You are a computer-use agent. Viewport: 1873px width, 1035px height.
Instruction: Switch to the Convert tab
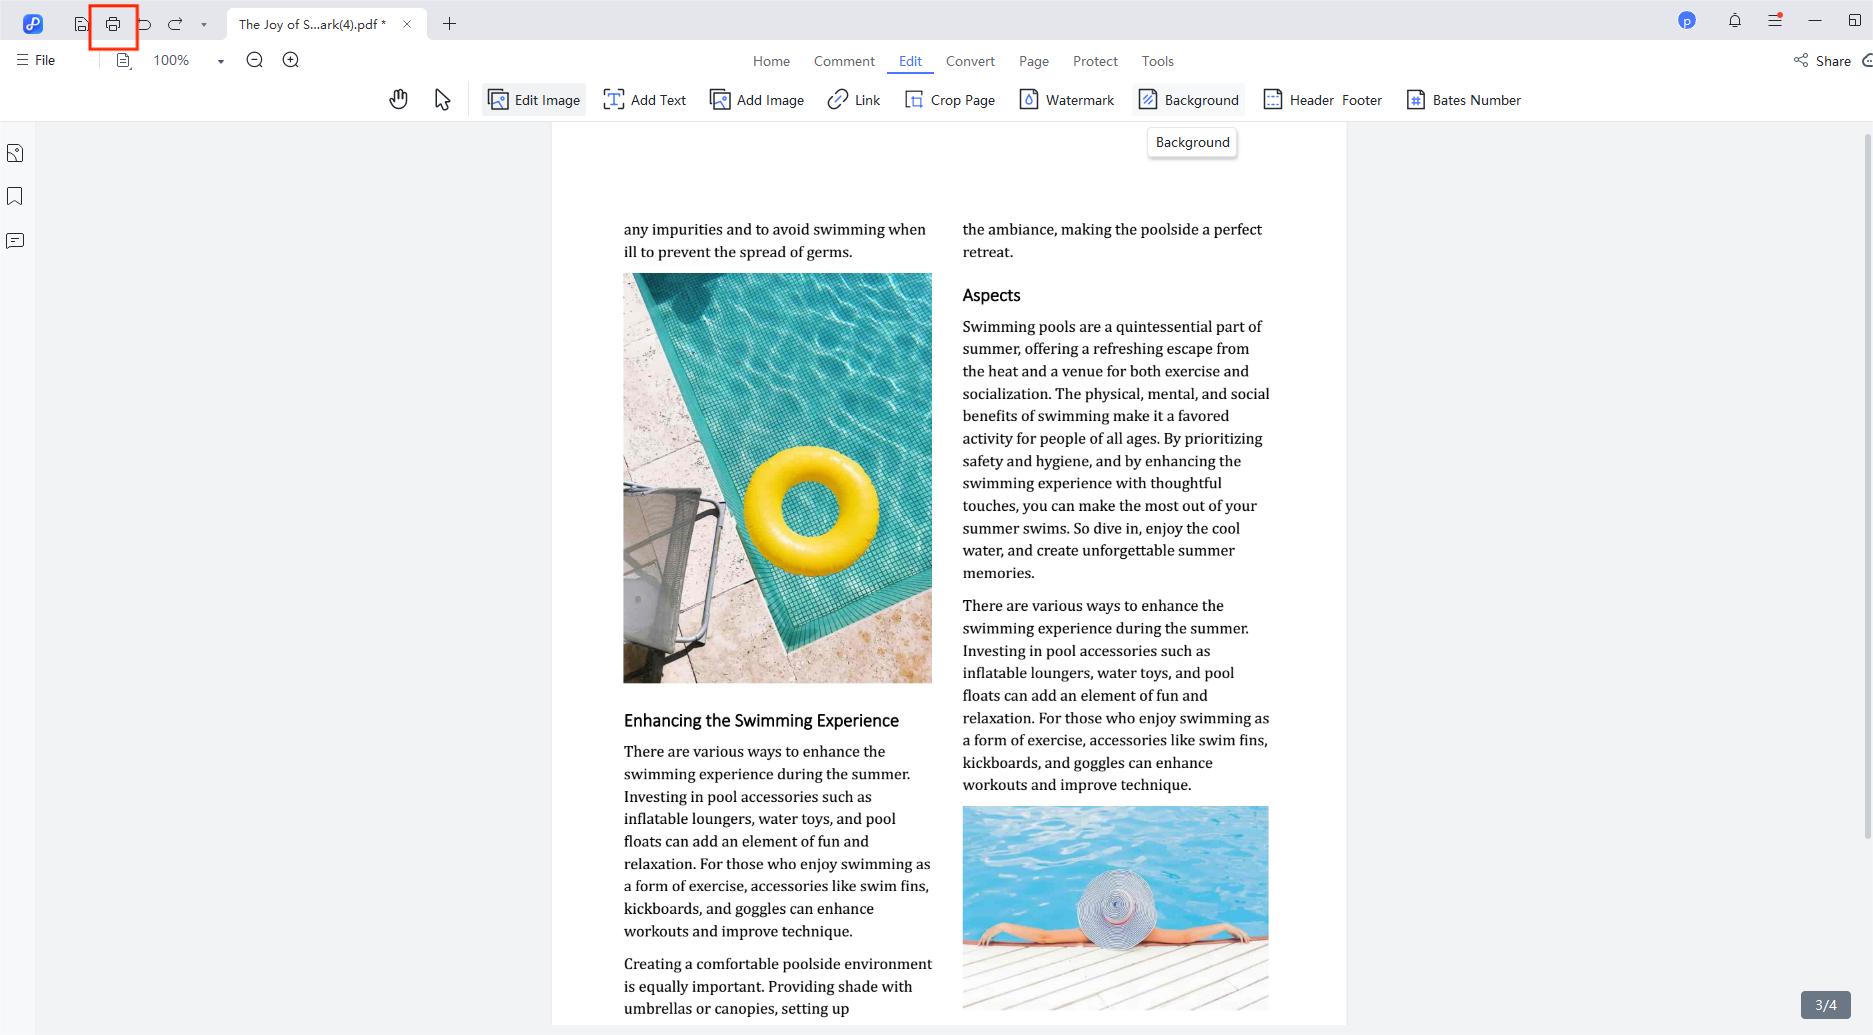(970, 61)
